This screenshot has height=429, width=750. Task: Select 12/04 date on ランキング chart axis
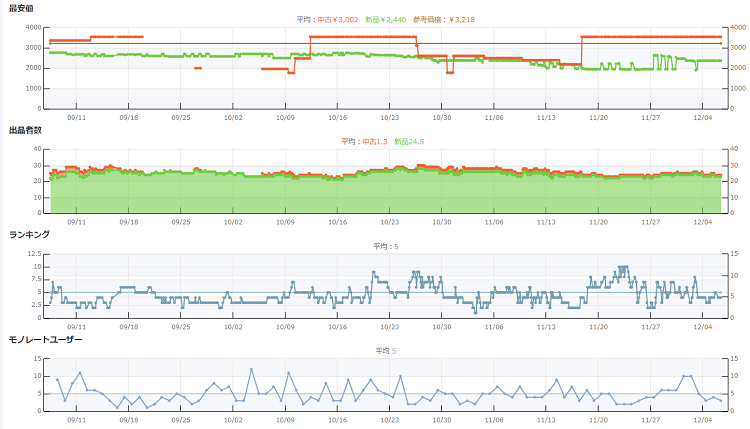[702, 327]
